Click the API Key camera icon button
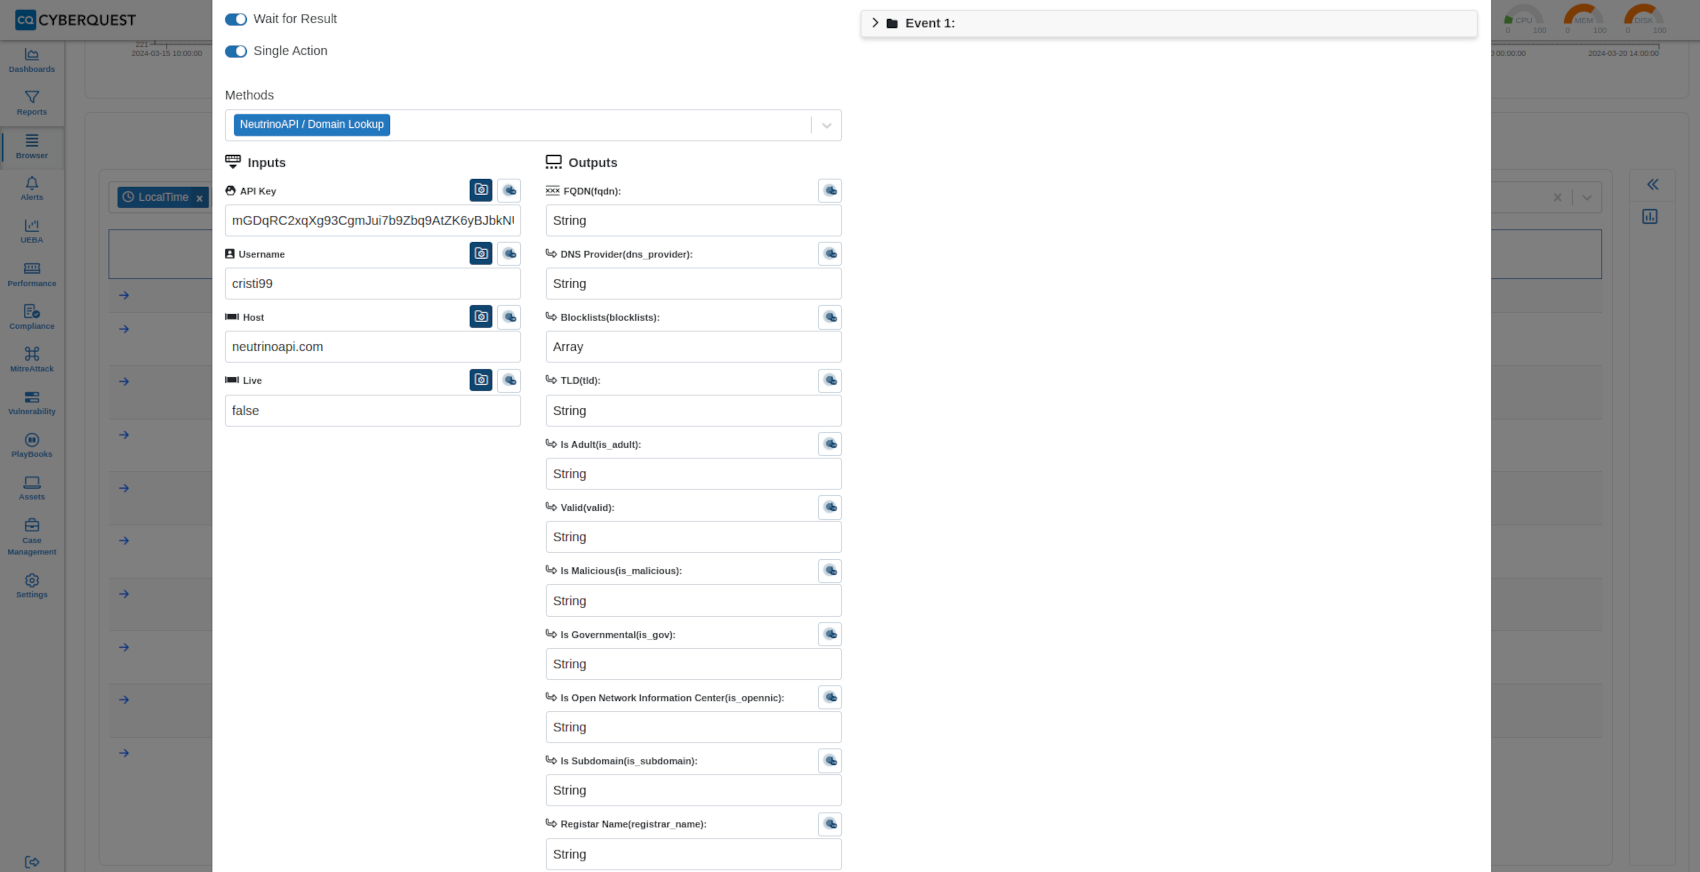This screenshot has width=1700, height=872. coord(481,190)
